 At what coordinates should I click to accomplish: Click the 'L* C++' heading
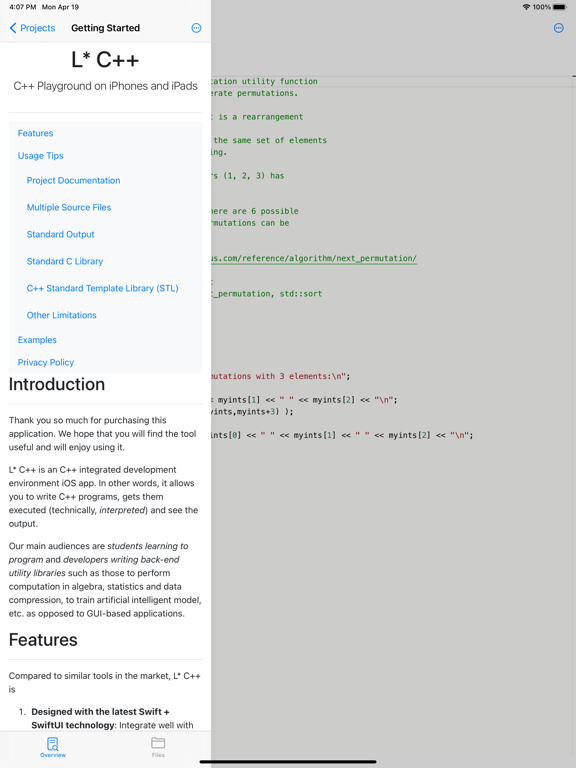coord(105,60)
